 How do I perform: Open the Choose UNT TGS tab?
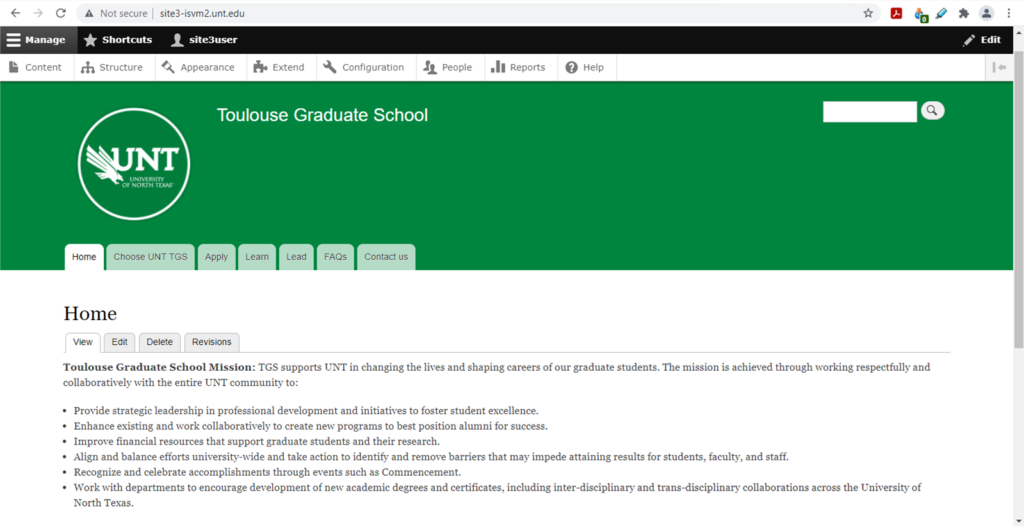(x=150, y=257)
